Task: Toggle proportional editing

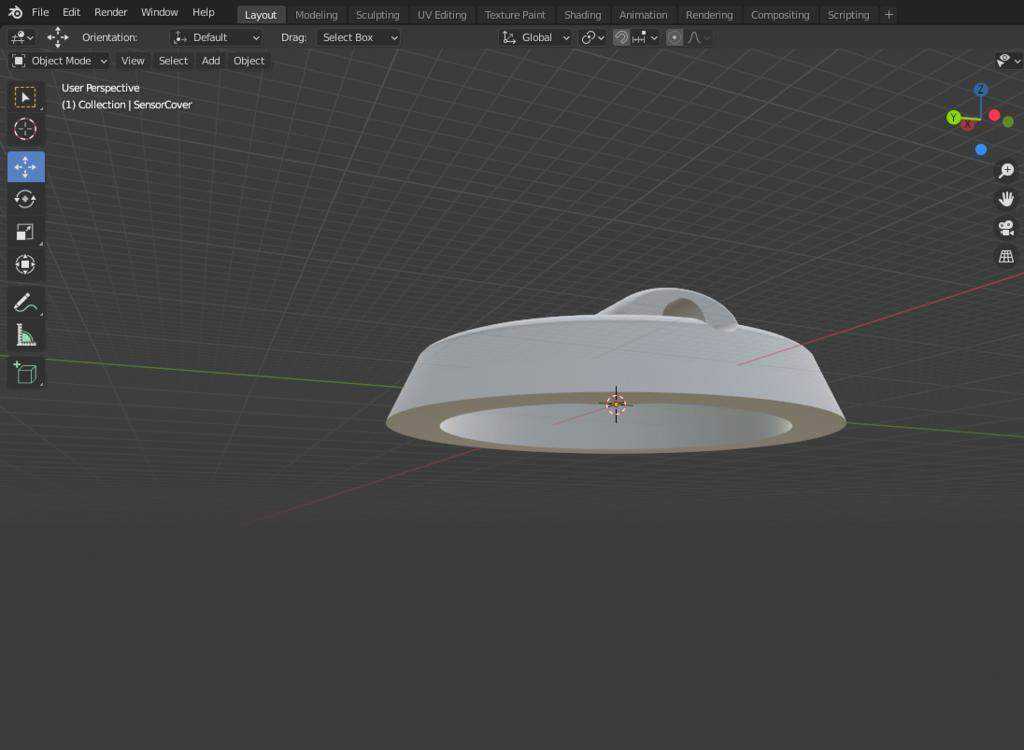Action: pos(675,38)
